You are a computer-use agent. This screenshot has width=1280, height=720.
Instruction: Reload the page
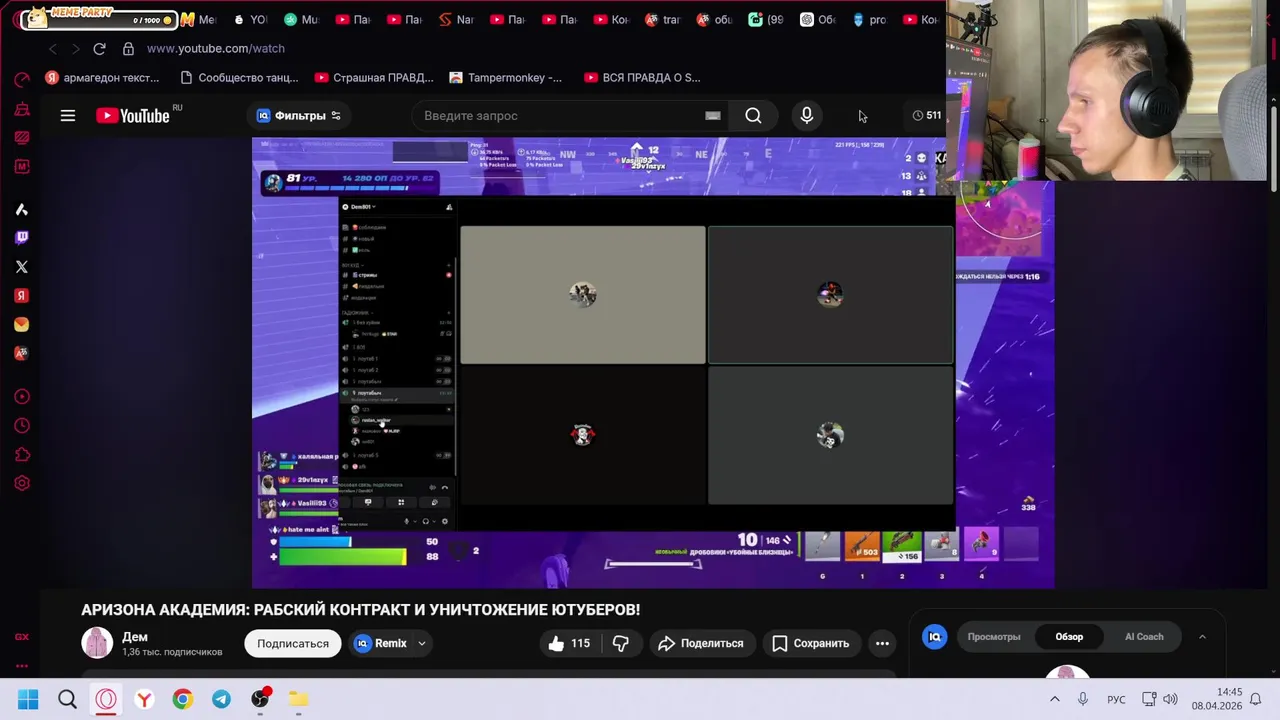[99, 48]
